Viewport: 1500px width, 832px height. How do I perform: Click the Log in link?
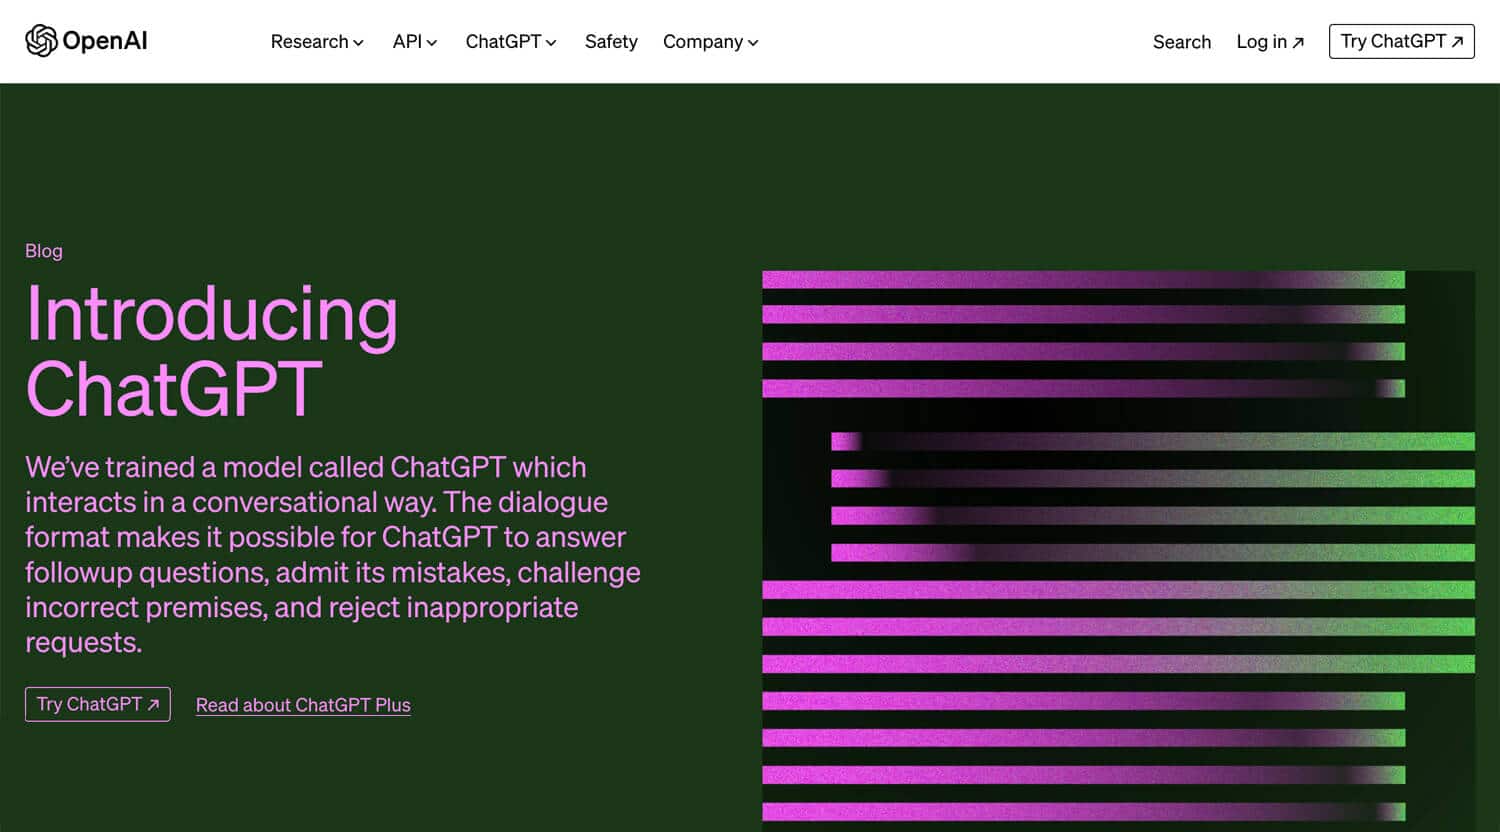pos(1270,42)
